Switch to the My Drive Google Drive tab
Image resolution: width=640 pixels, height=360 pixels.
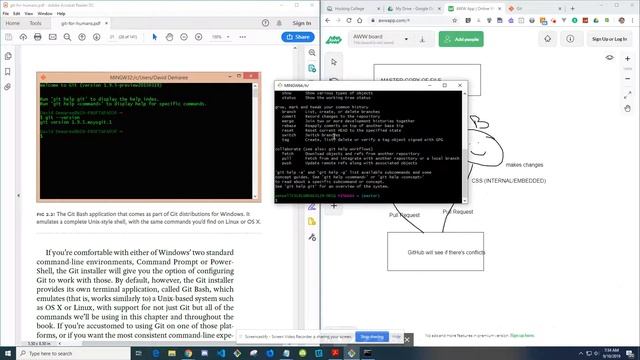[x=413, y=9]
